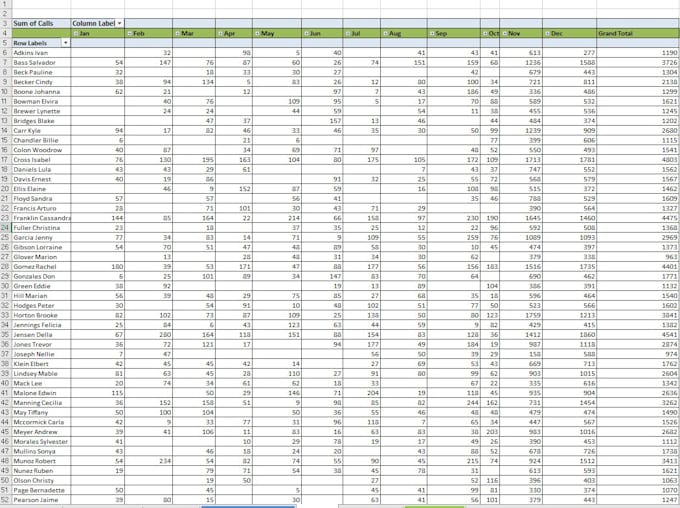This screenshot has height=508, width=680.
Task: Open the Column Label filter dropdown
Action: click(x=120, y=23)
